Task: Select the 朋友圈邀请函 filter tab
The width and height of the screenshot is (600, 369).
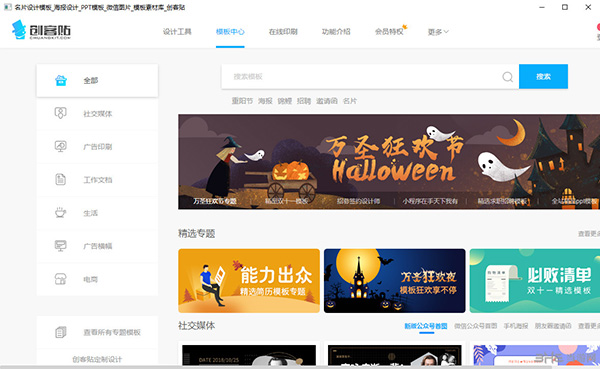Action: 553,326
